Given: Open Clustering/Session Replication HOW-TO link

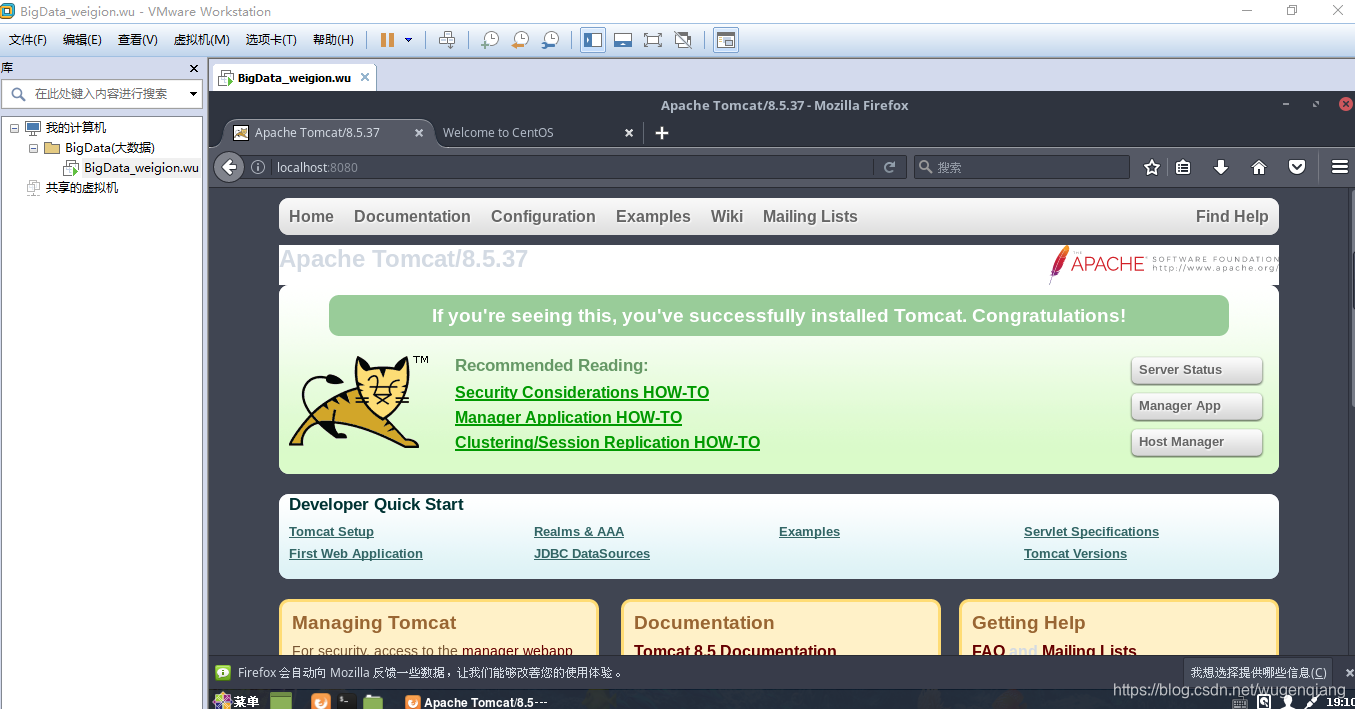Looking at the screenshot, I should [x=607, y=442].
